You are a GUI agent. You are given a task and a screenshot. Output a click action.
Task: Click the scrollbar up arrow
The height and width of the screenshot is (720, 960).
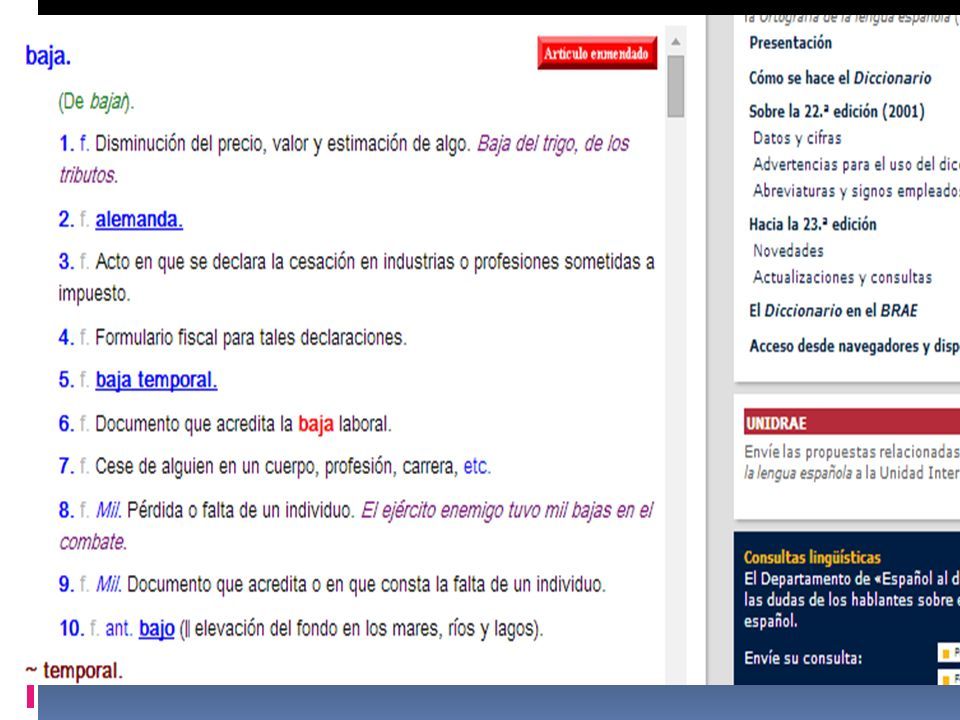676,42
